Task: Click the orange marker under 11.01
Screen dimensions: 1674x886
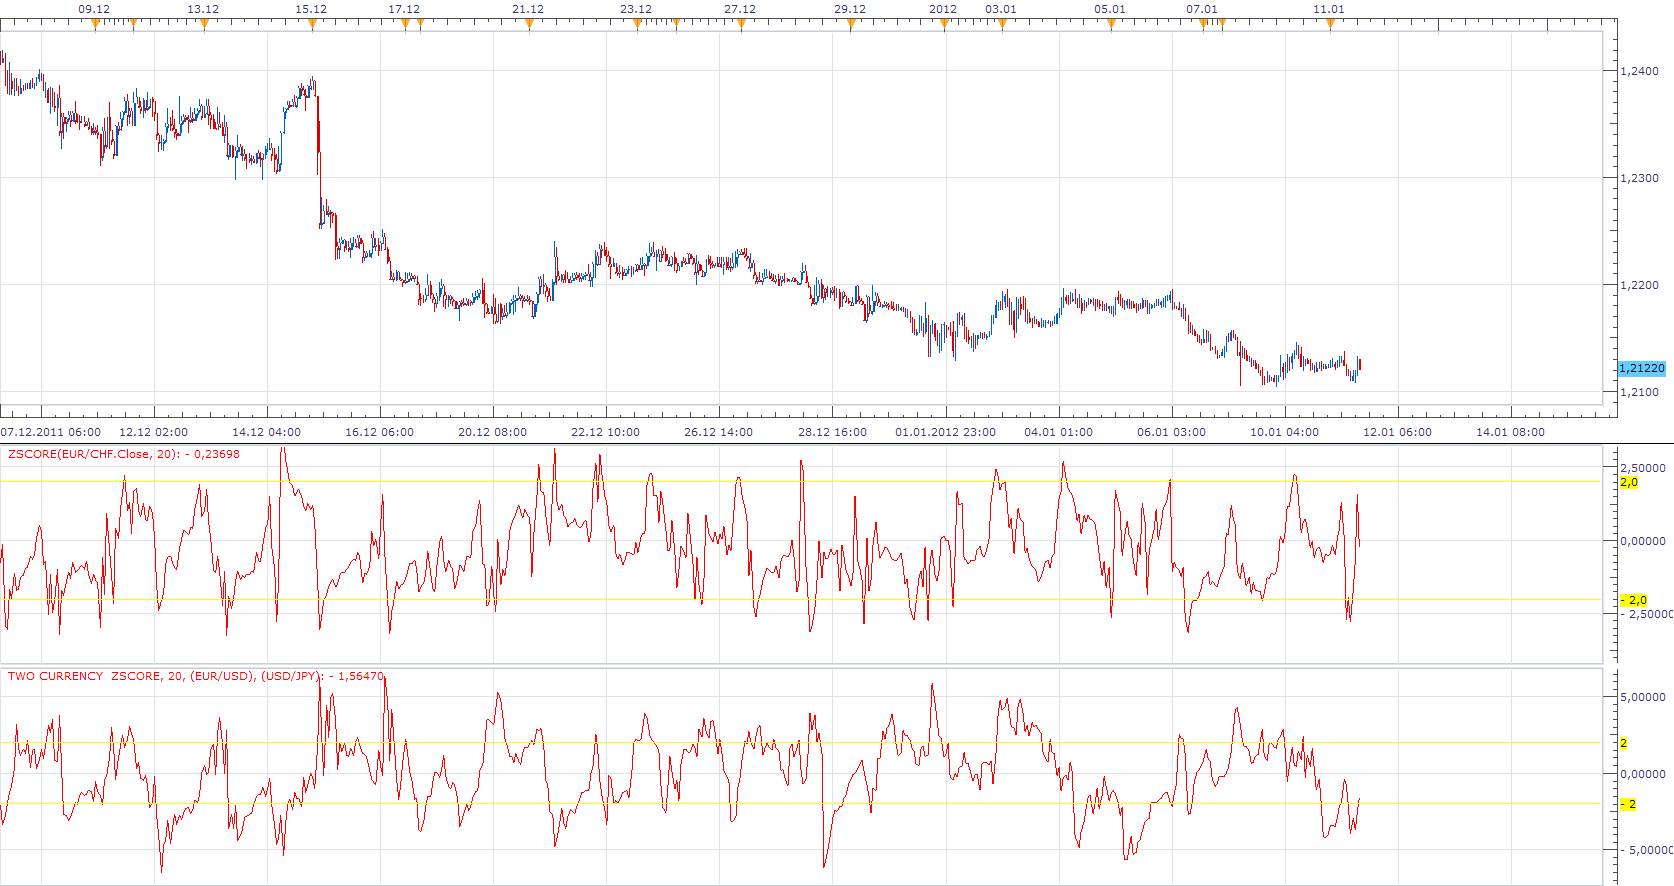Action: click(1330, 24)
